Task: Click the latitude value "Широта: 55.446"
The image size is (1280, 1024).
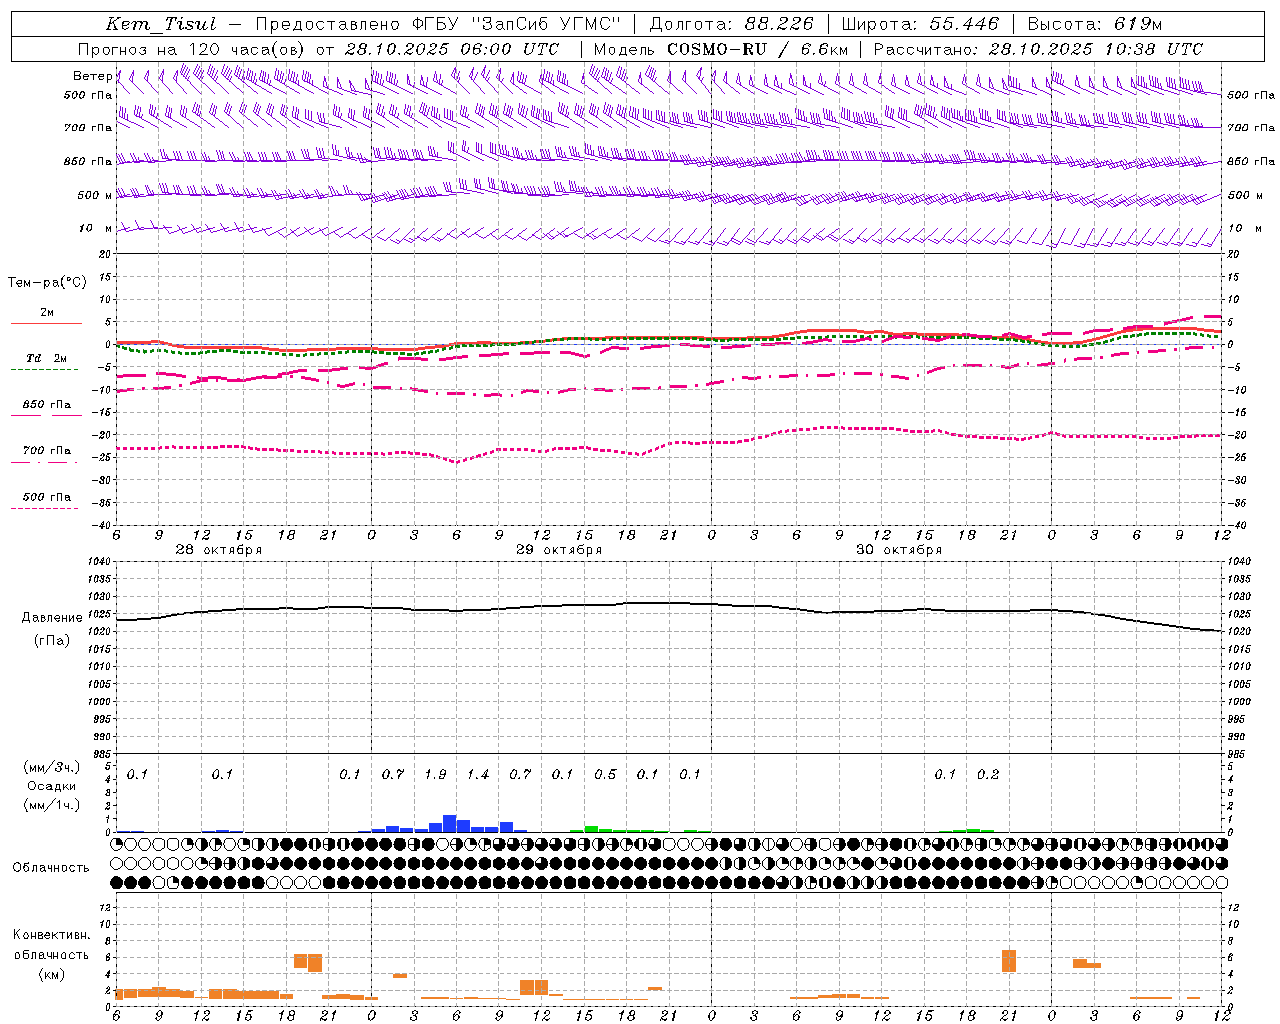Action: pyautogui.click(x=920, y=25)
